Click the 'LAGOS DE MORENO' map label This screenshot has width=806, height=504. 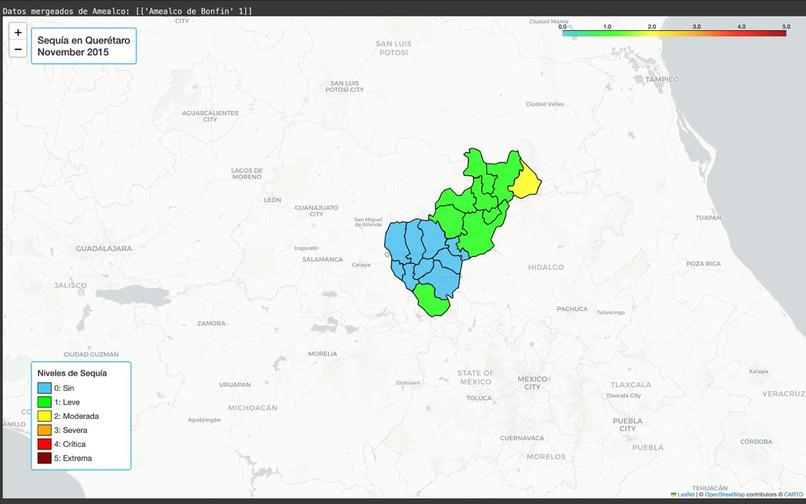point(247,173)
